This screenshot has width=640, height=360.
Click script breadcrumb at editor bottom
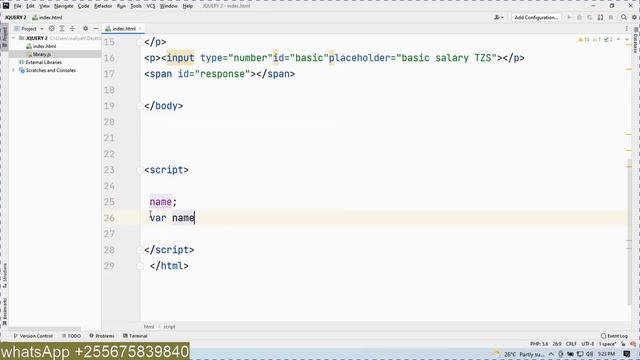[169, 327]
